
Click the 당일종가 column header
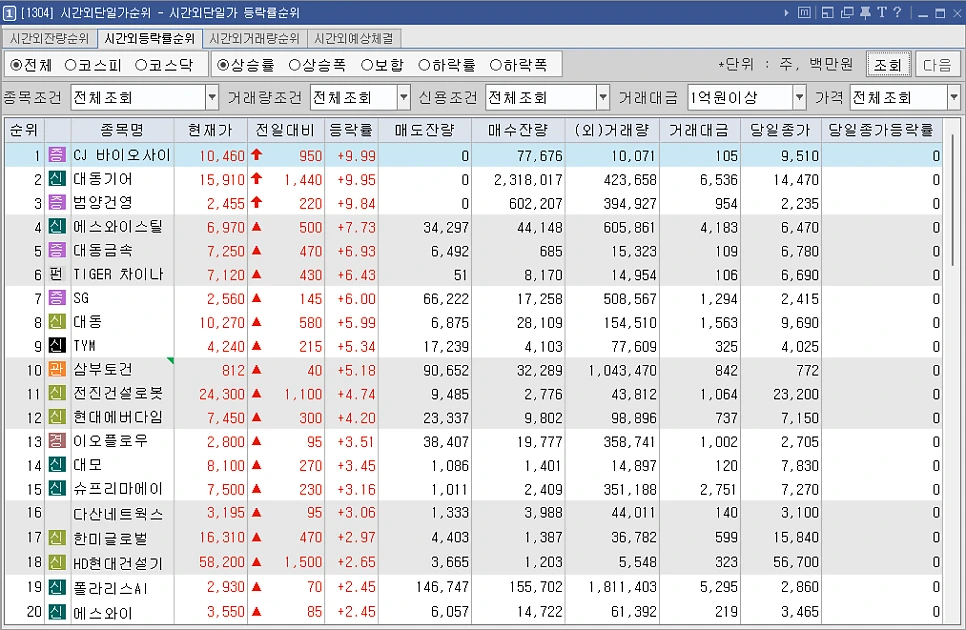point(779,130)
